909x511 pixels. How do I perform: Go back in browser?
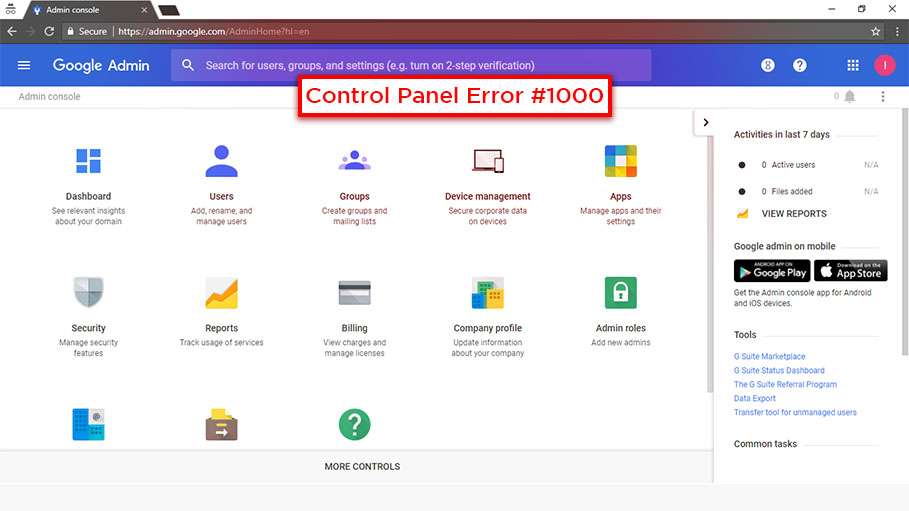[x=12, y=31]
